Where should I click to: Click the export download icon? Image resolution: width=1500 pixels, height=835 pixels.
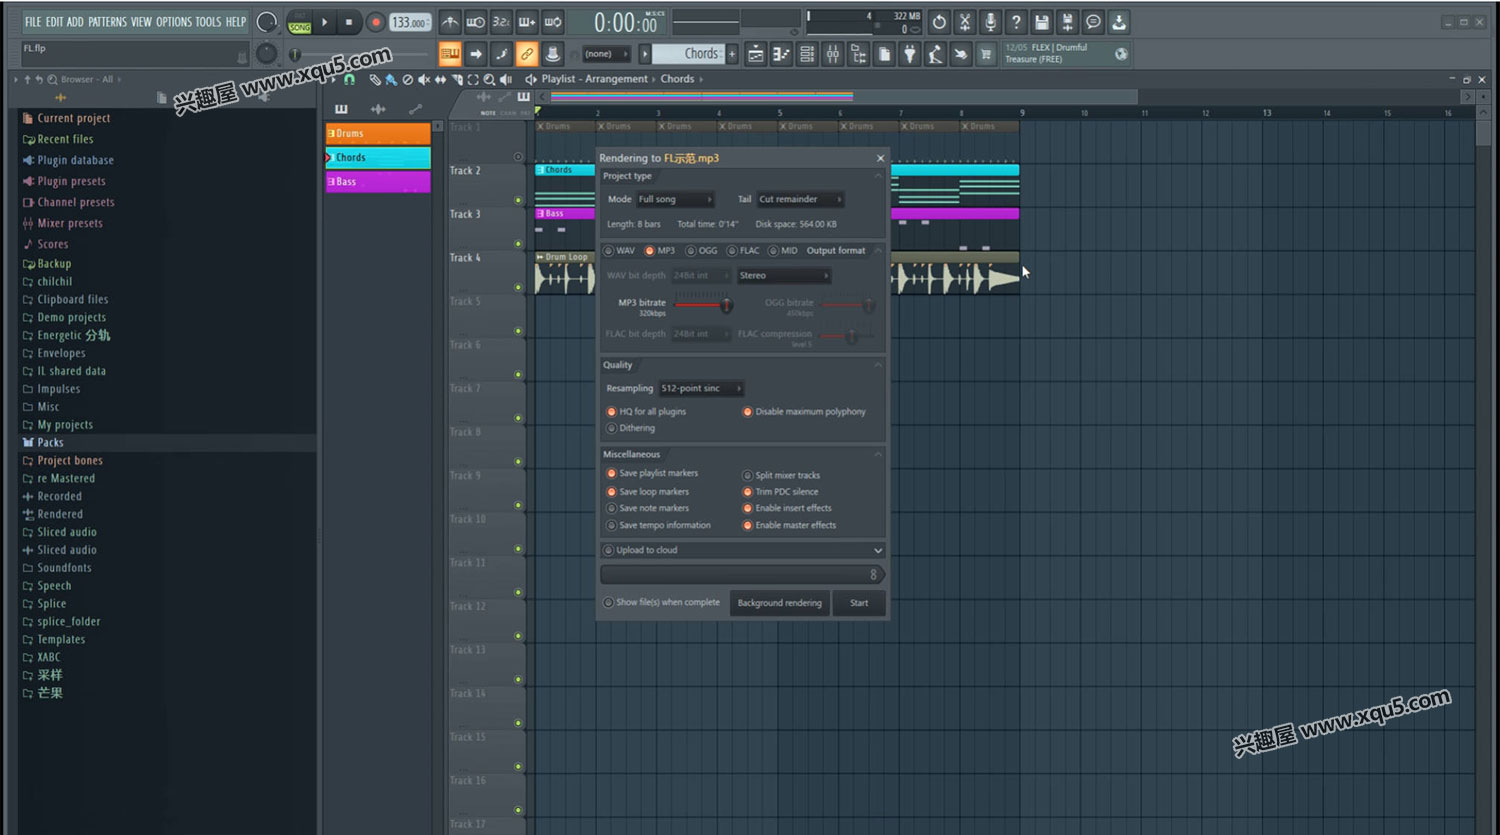tap(1118, 22)
